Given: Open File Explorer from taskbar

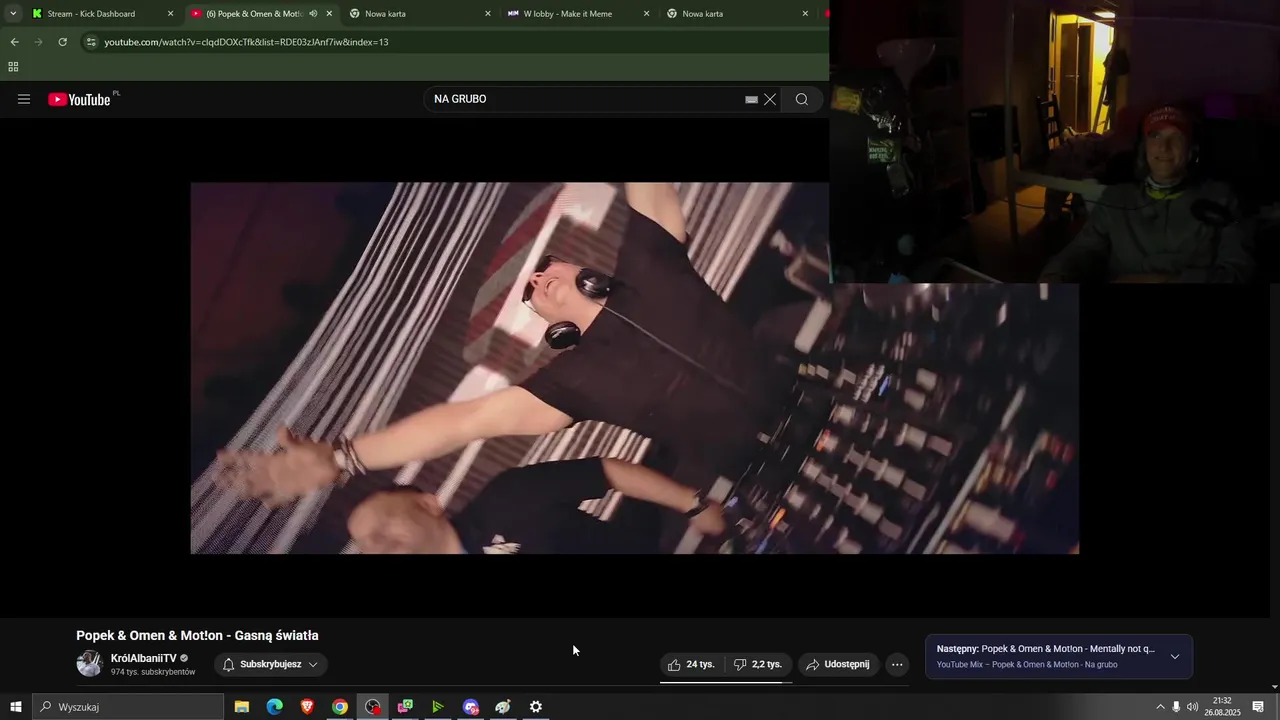Looking at the screenshot, I should coord(242,707).
